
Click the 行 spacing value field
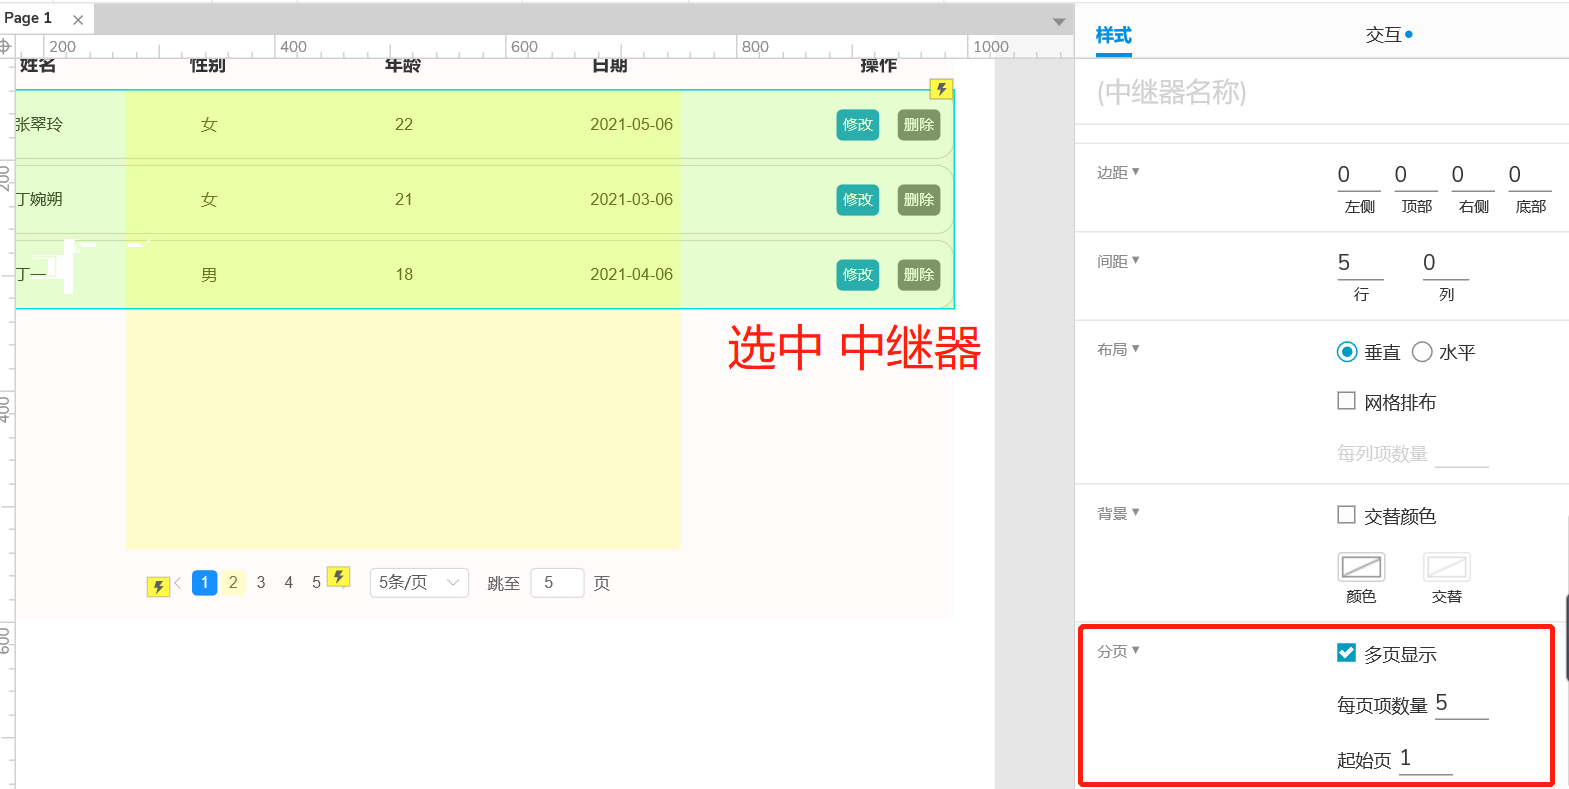(1360, 263)
